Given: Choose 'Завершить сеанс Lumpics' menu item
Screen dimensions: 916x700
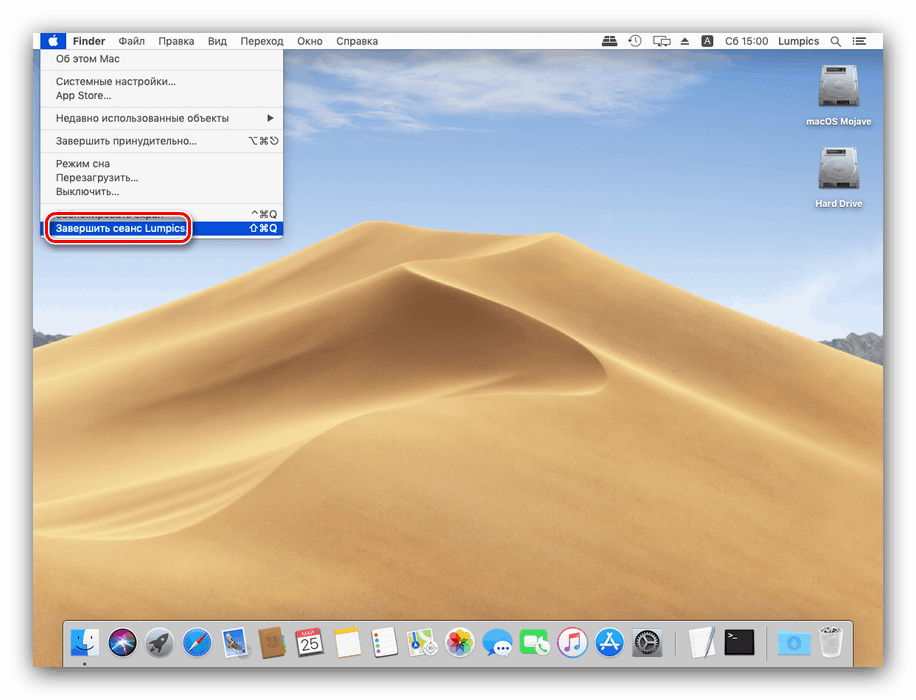Looking at the screenshot, I should click(x=162, y=228).
